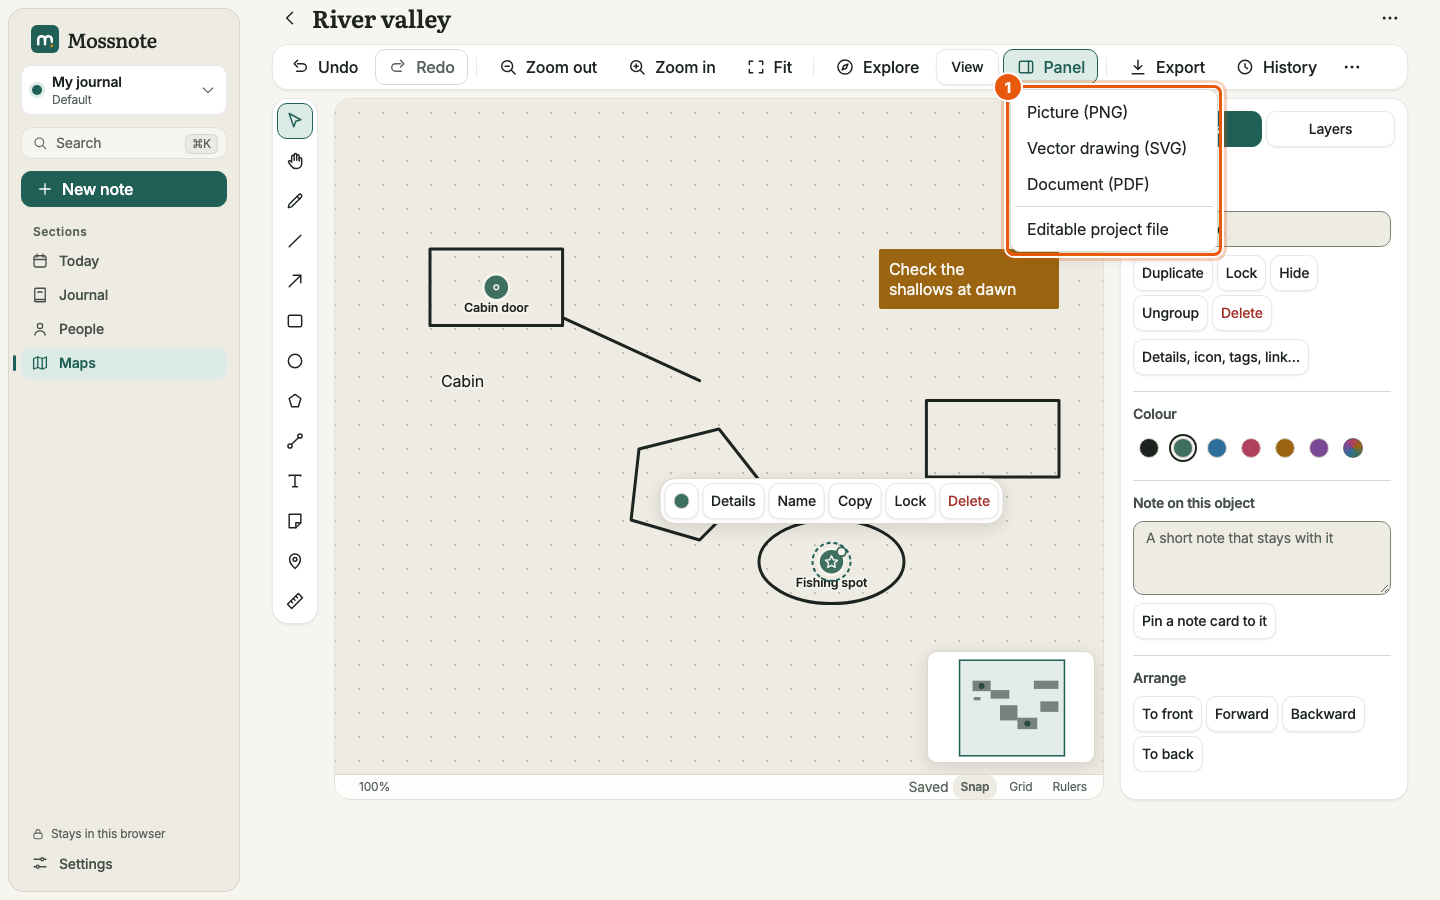
Task: Select the map pin marker tool
Action: pos(295,561)
